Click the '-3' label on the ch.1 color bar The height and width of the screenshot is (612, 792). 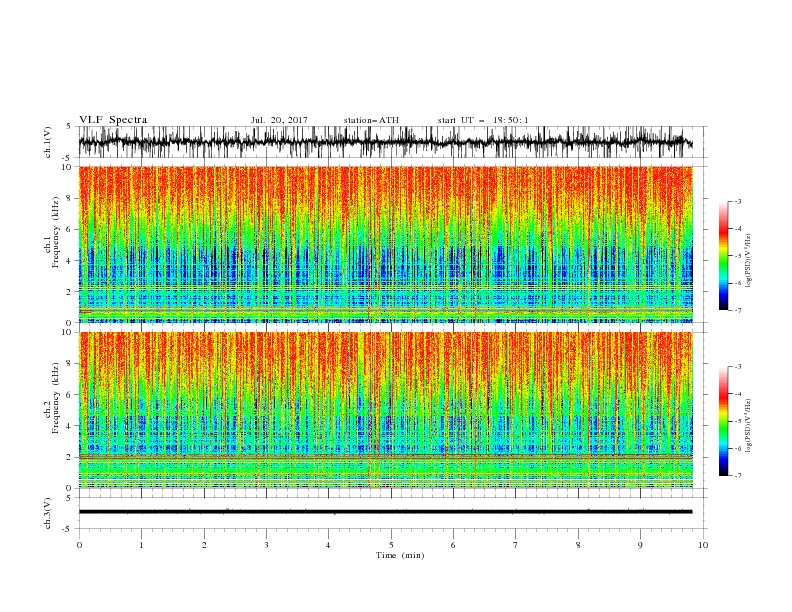[x=737, y=201]
